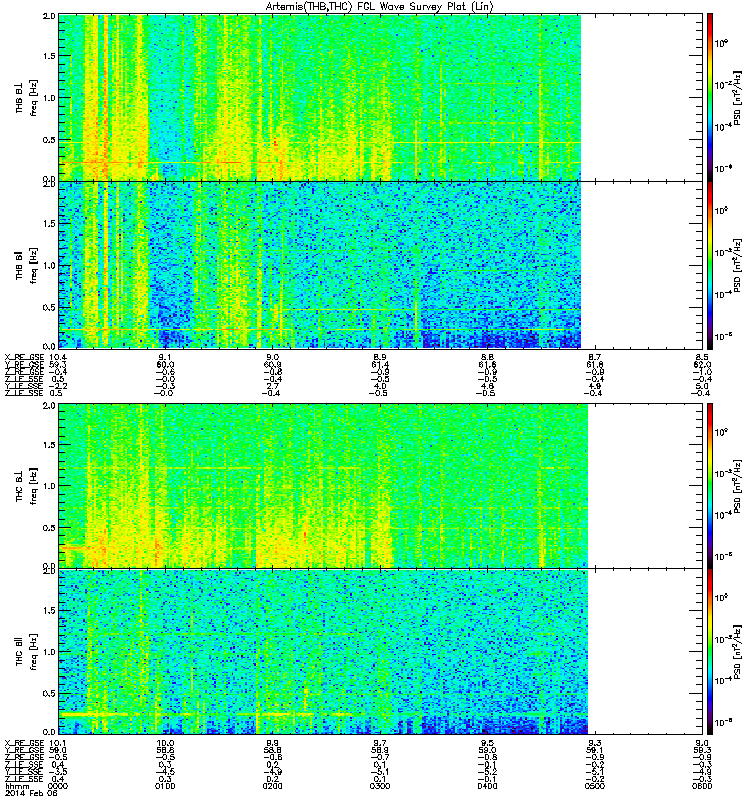Viewport: 750px width, 800px height.
Task: Click the THB X_RE_GSE value '9.1'
Action: (165, 357)
